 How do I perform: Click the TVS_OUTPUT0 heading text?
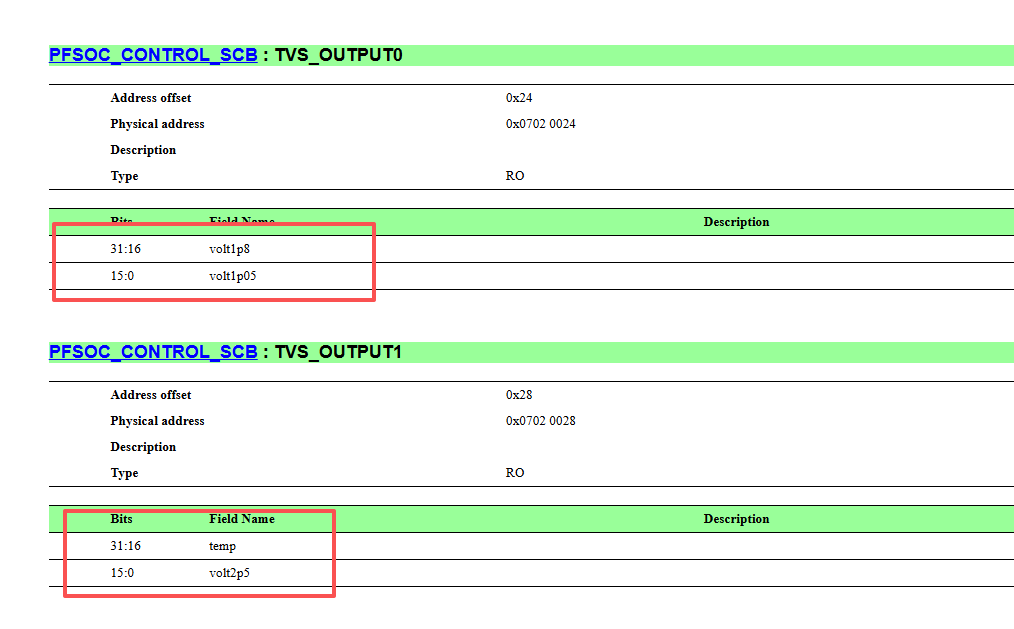(338, 55)
